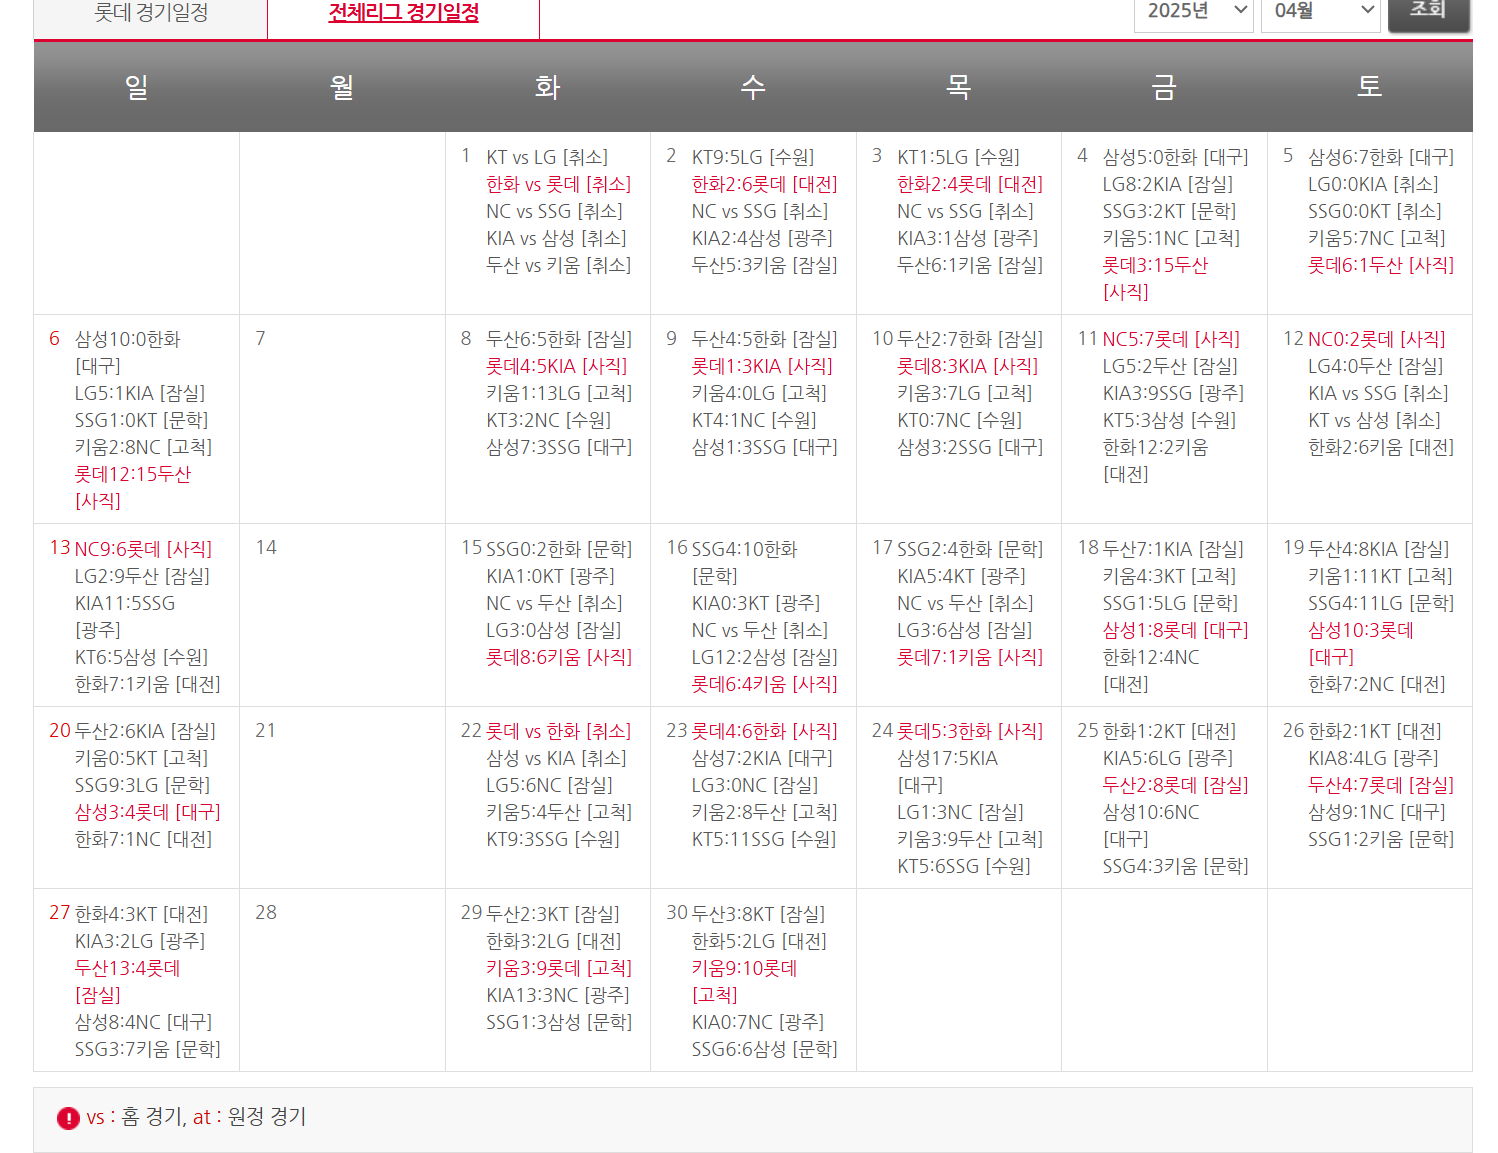Click the home/away legend text
The image size is (1498, 1153).
coord(196,1117)
